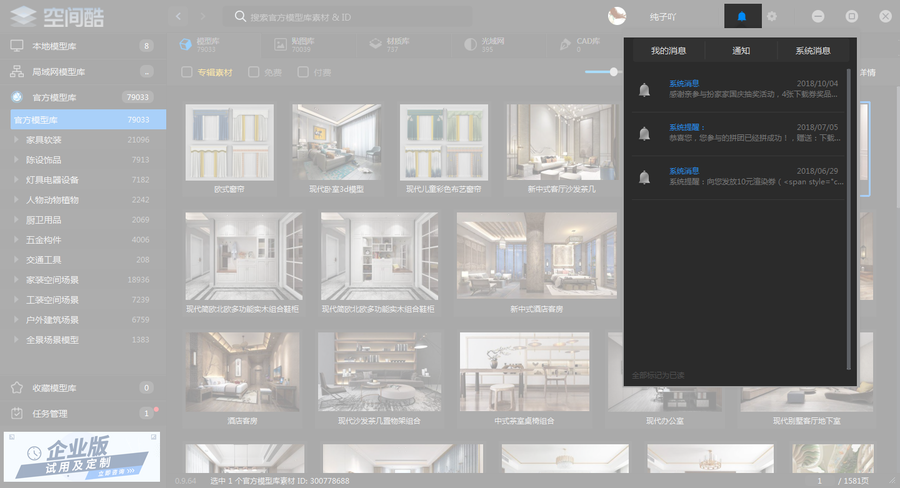Open the 中式茶室桌椅组合 thumbnail
This screenshot has height=488, width=900.
pos(525,371)
